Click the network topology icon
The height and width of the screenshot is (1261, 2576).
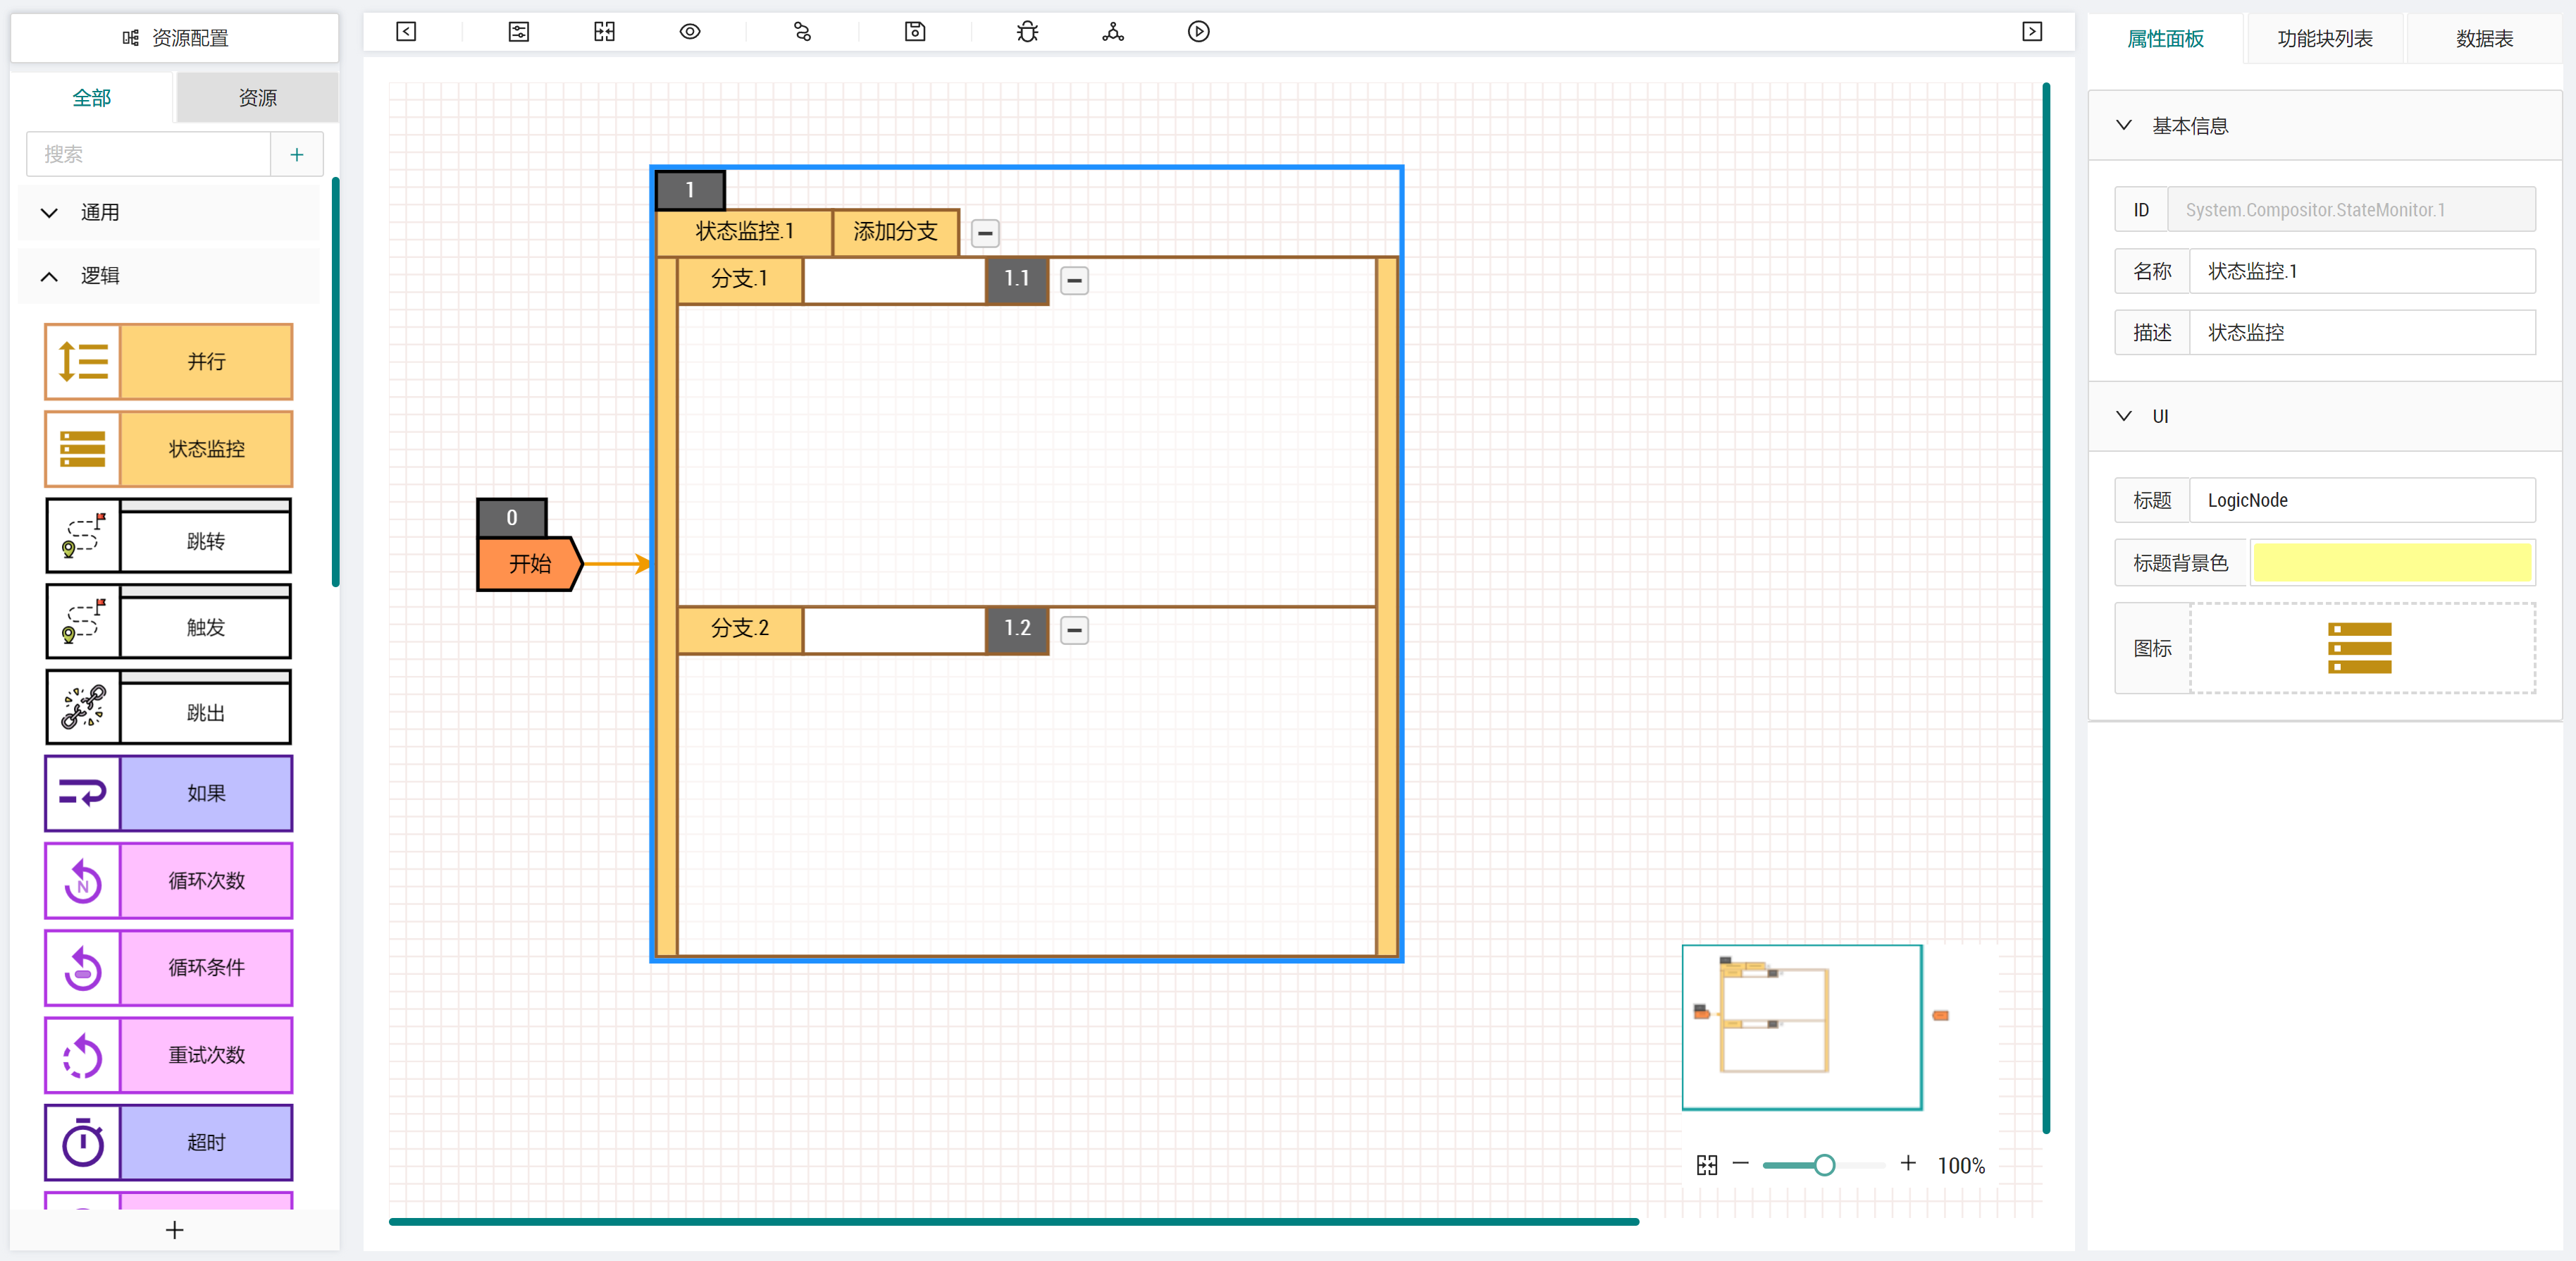(1112, 32)
